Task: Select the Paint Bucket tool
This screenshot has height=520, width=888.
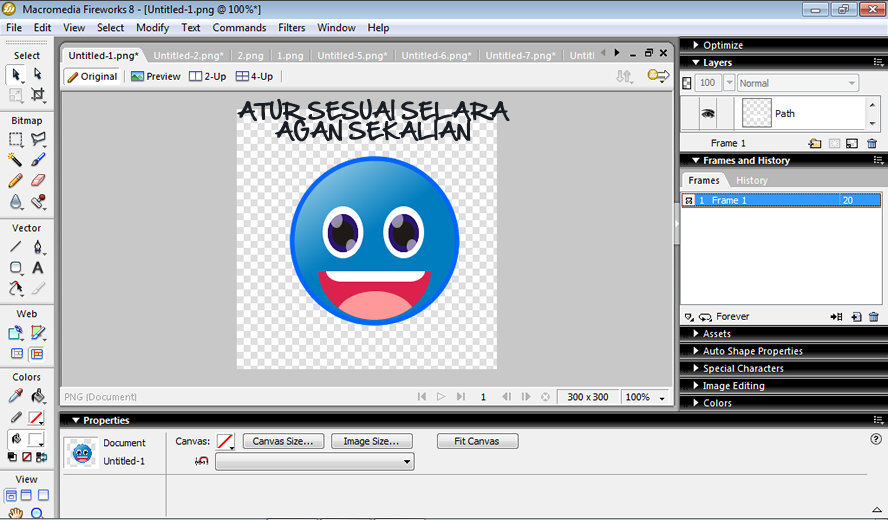Action: (37, 396)
